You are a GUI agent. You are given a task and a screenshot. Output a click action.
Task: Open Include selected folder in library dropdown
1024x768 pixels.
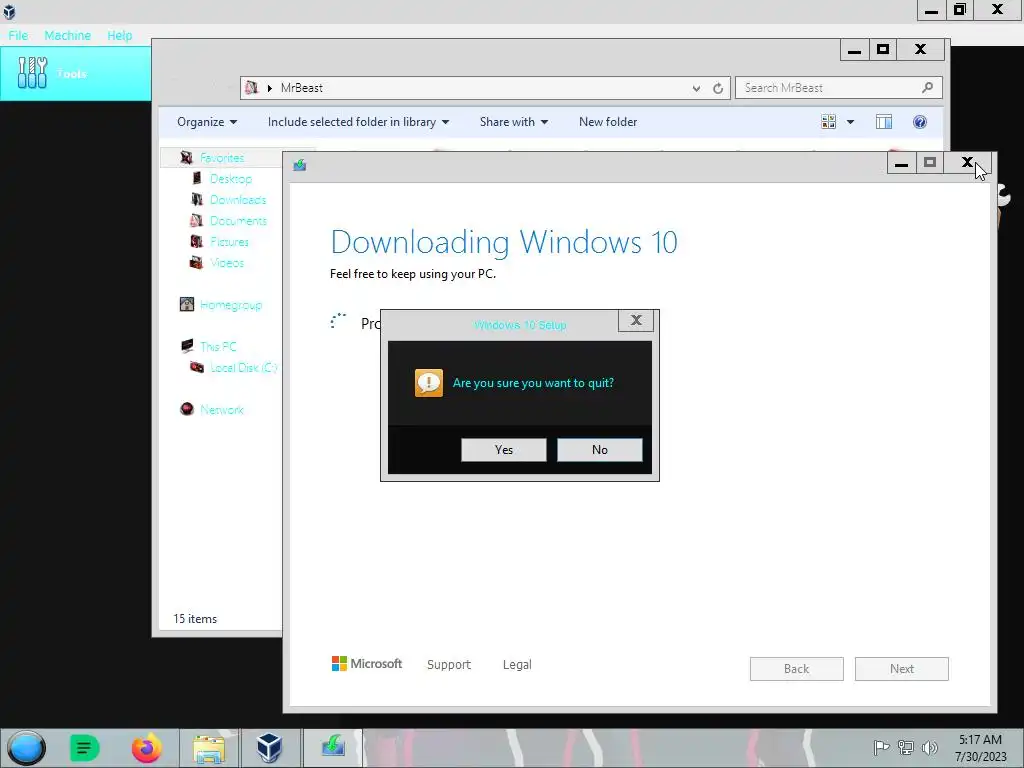click(359, 122)
